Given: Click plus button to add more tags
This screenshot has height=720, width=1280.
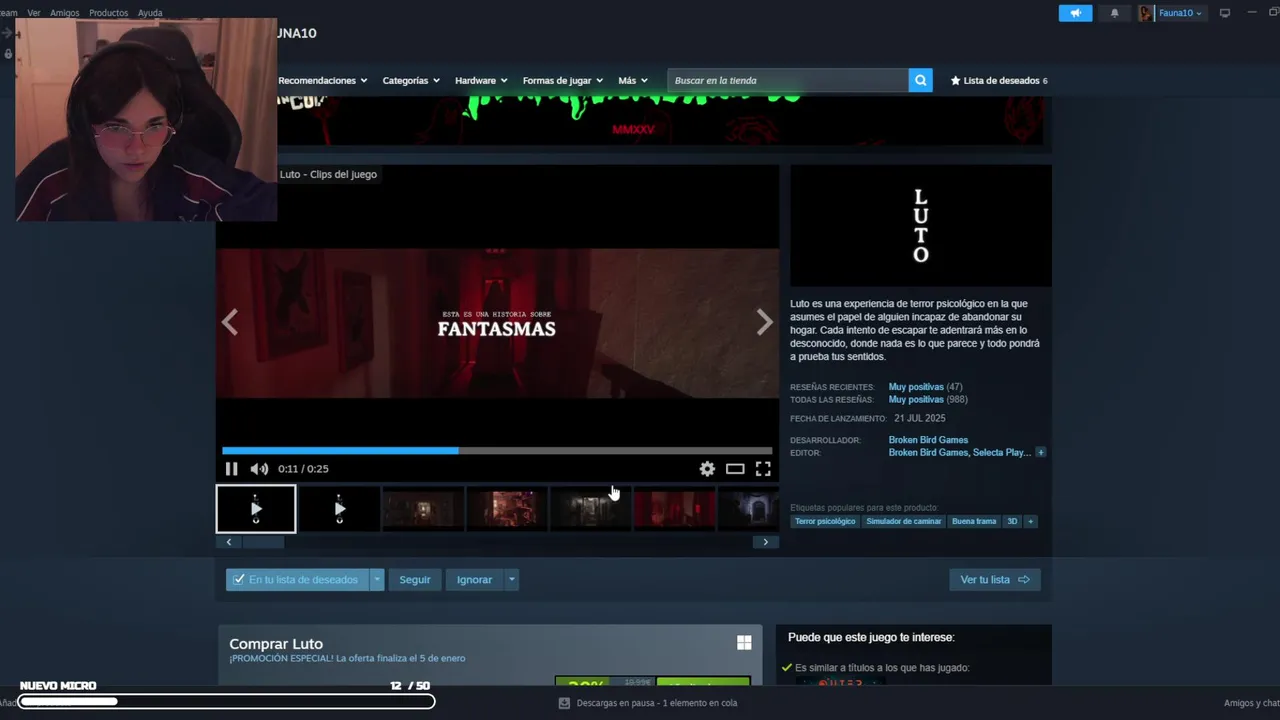Looking at the screenshot, I should point(1030,521).
